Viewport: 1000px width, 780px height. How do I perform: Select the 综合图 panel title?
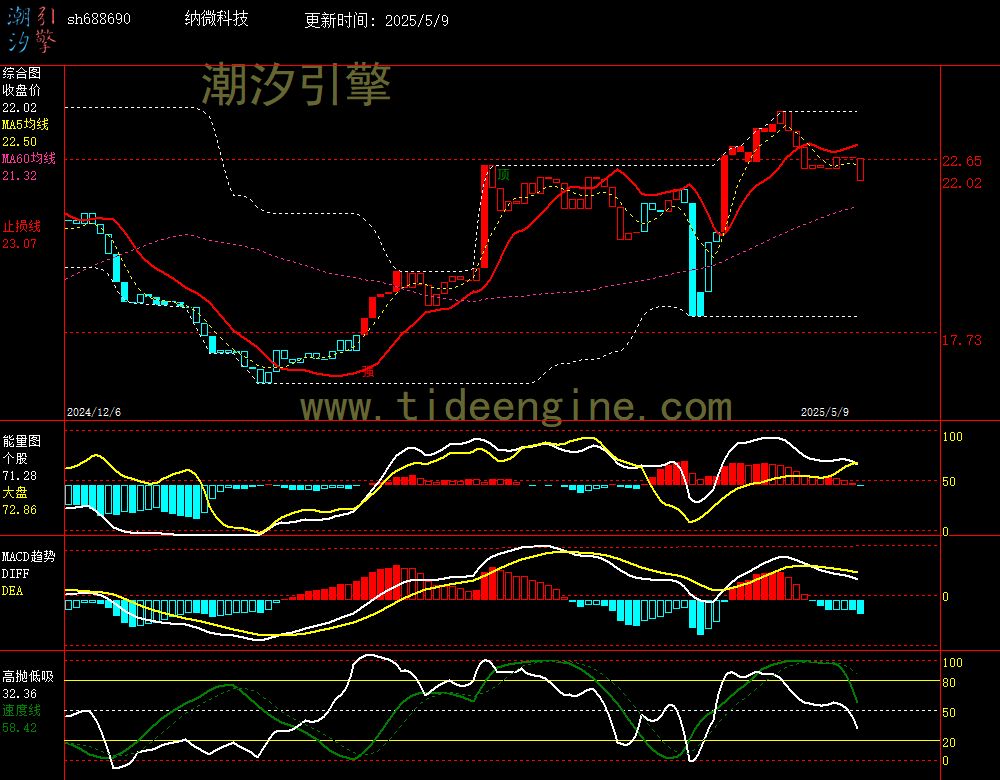point(22,73)
